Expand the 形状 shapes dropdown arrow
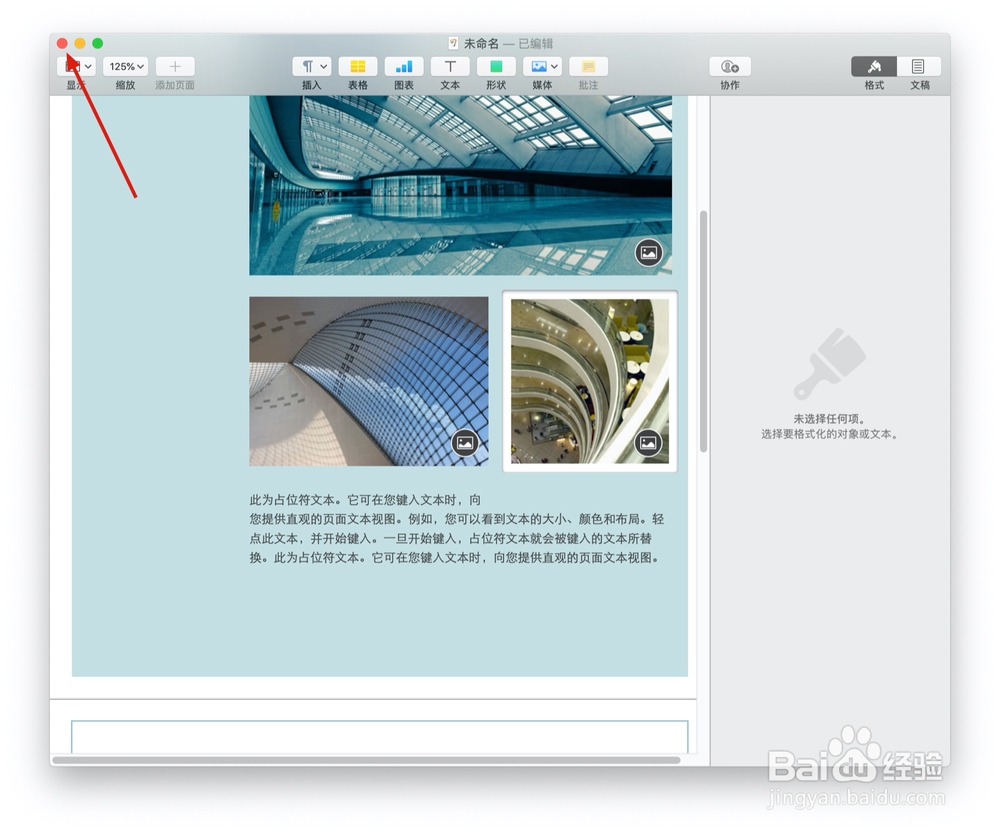Viewport: 1000px width, 832px height. point(507,66)
